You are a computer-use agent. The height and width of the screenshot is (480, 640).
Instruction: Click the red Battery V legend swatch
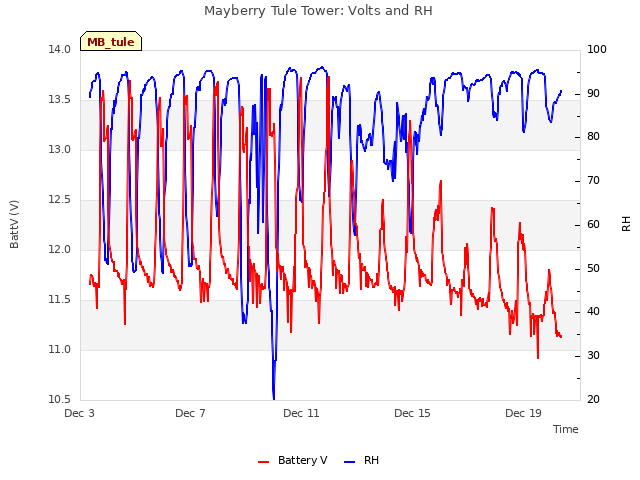(x=264, y=462)
